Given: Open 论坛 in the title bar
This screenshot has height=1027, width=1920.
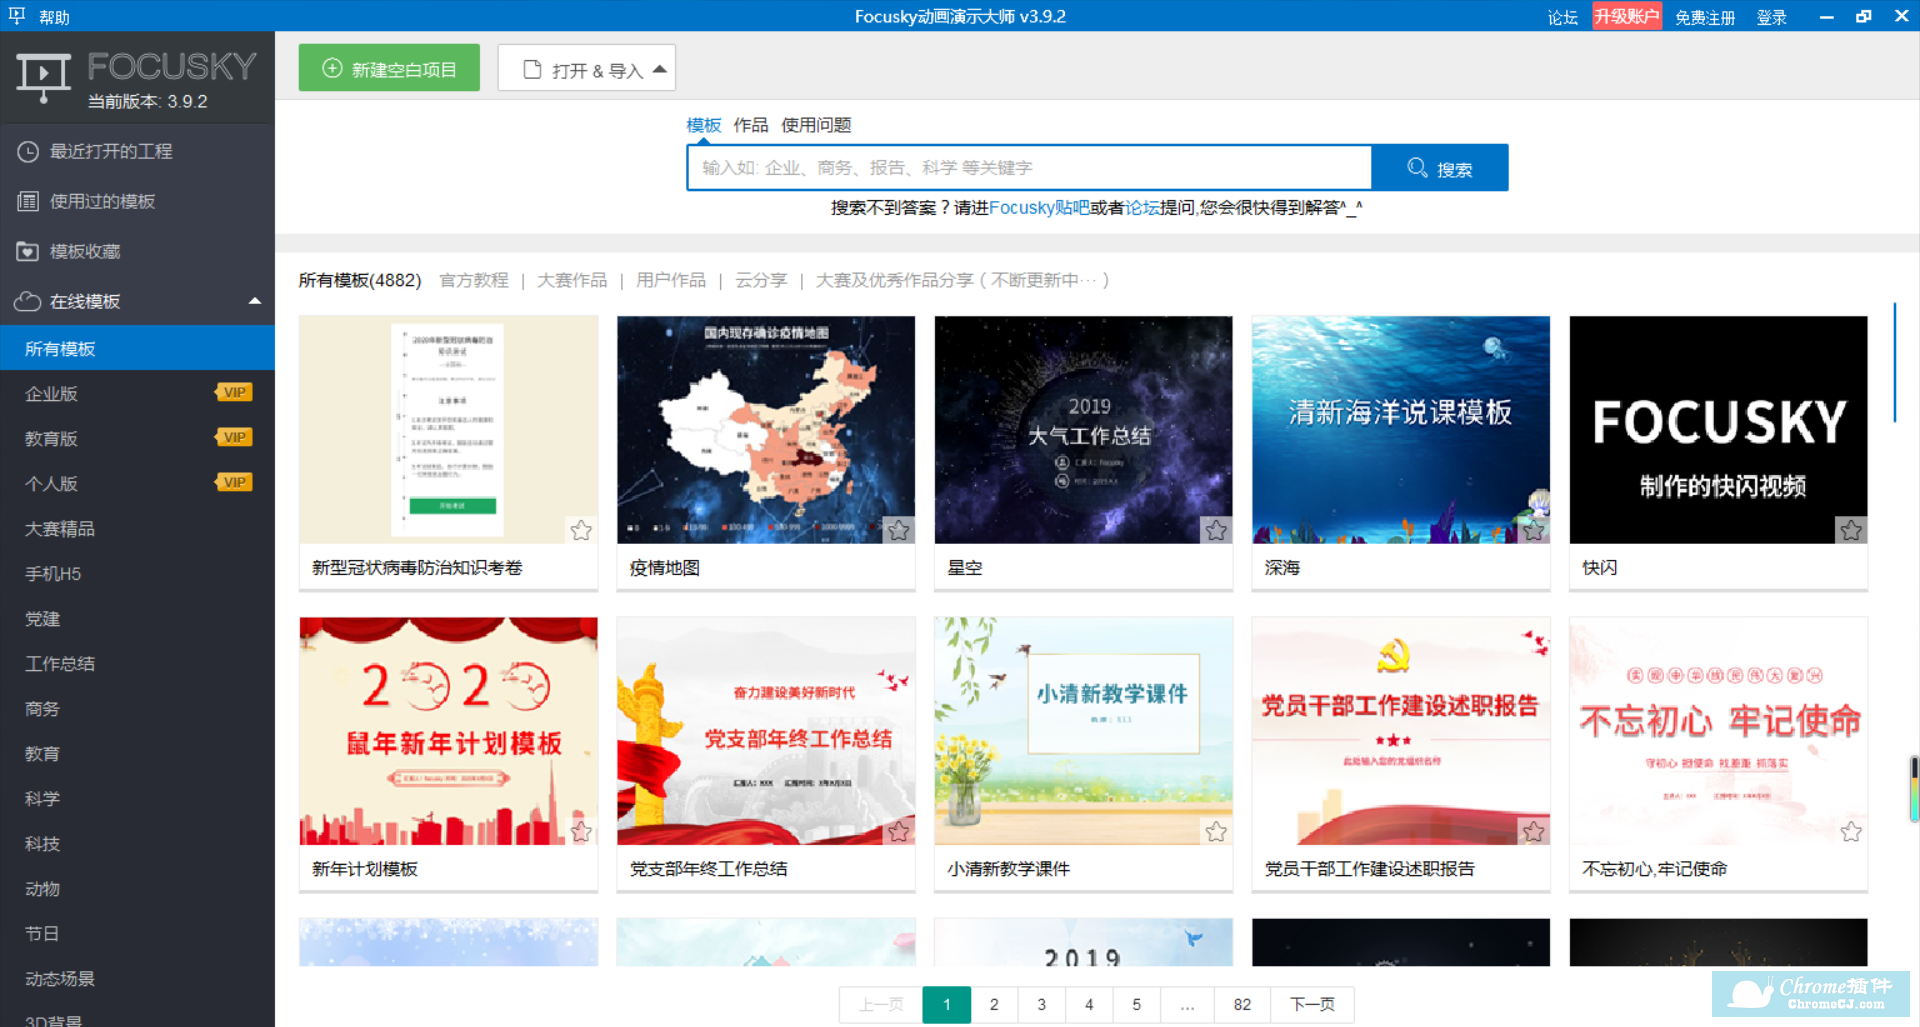Looking at the screenshot, I should [x=1562, y=17].
